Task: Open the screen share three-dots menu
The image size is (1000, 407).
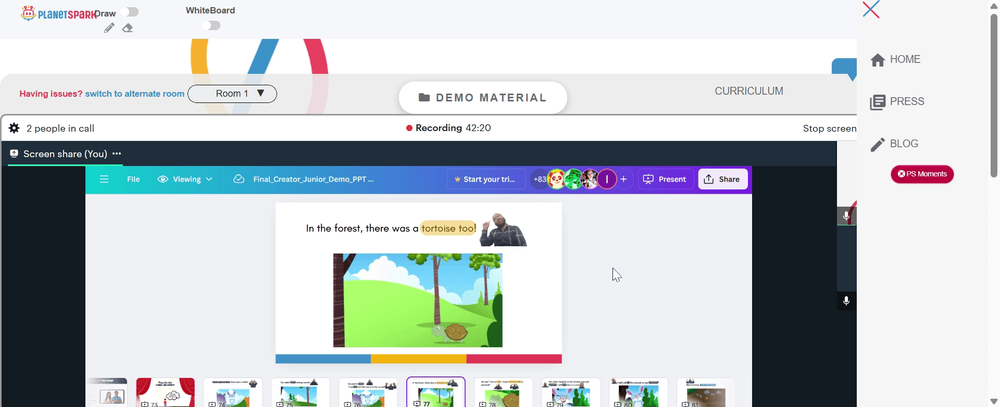Action: pyautogui.click(x=117, y=154)
